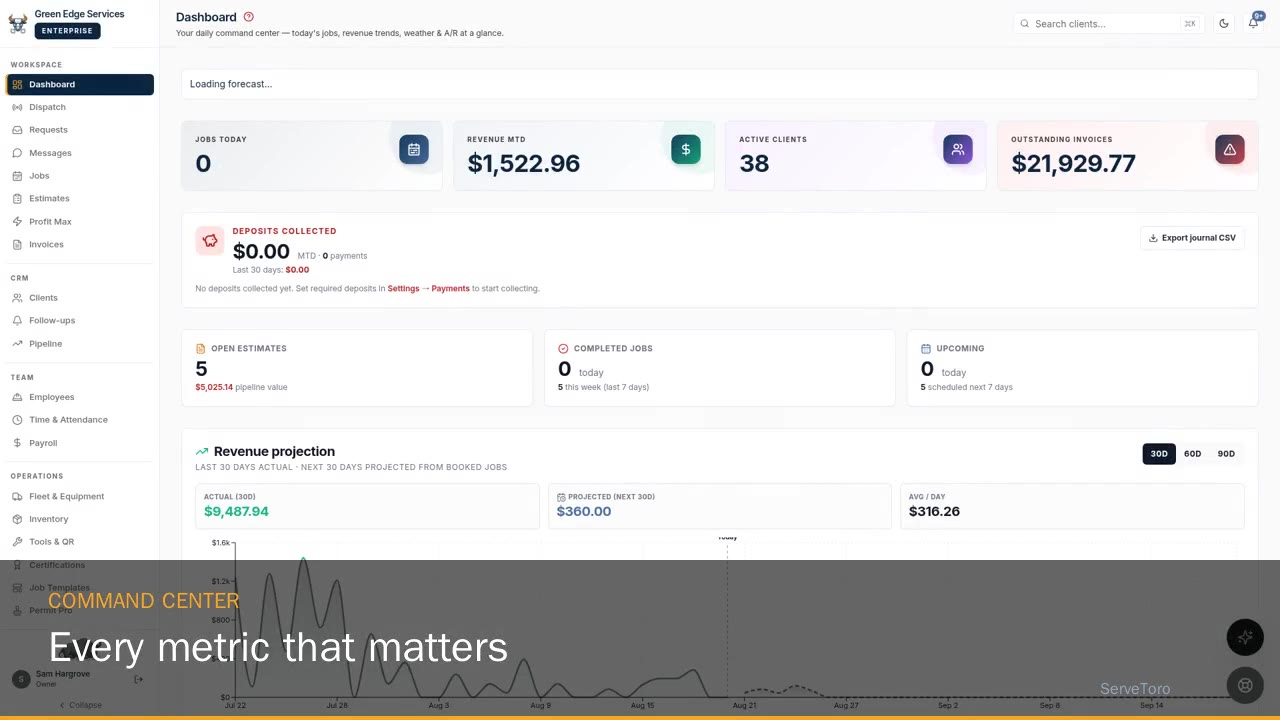Click the Enterprise plan badge

pos(67,31)
